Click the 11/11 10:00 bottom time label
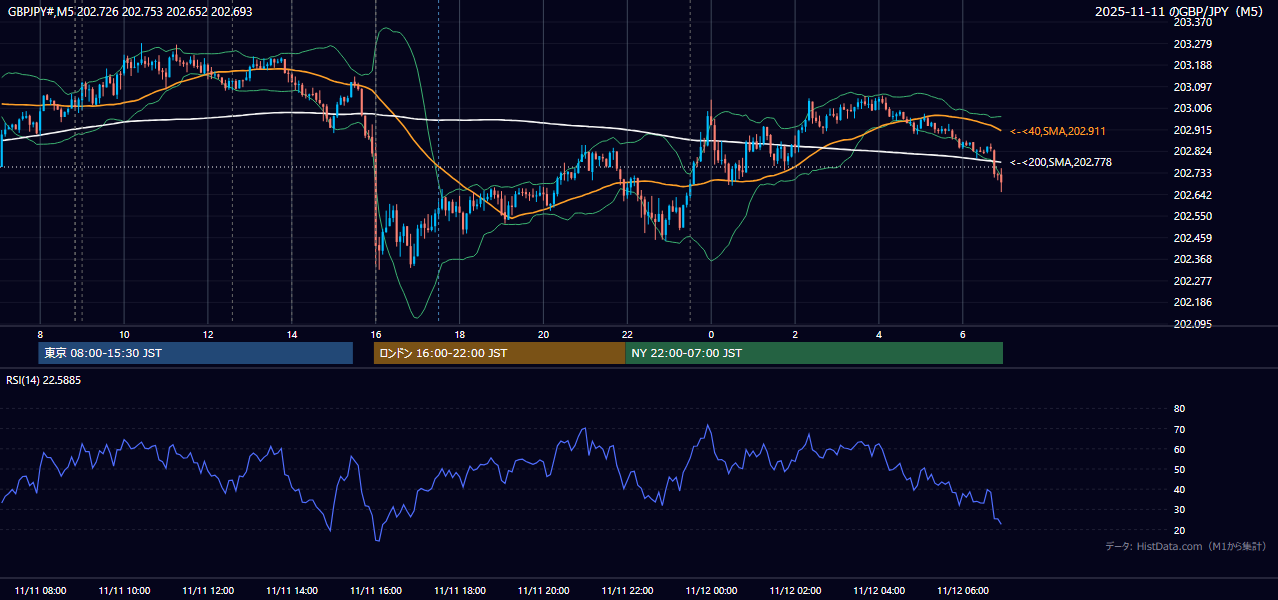Screen dimensions: 1278x600 (125, 591)
